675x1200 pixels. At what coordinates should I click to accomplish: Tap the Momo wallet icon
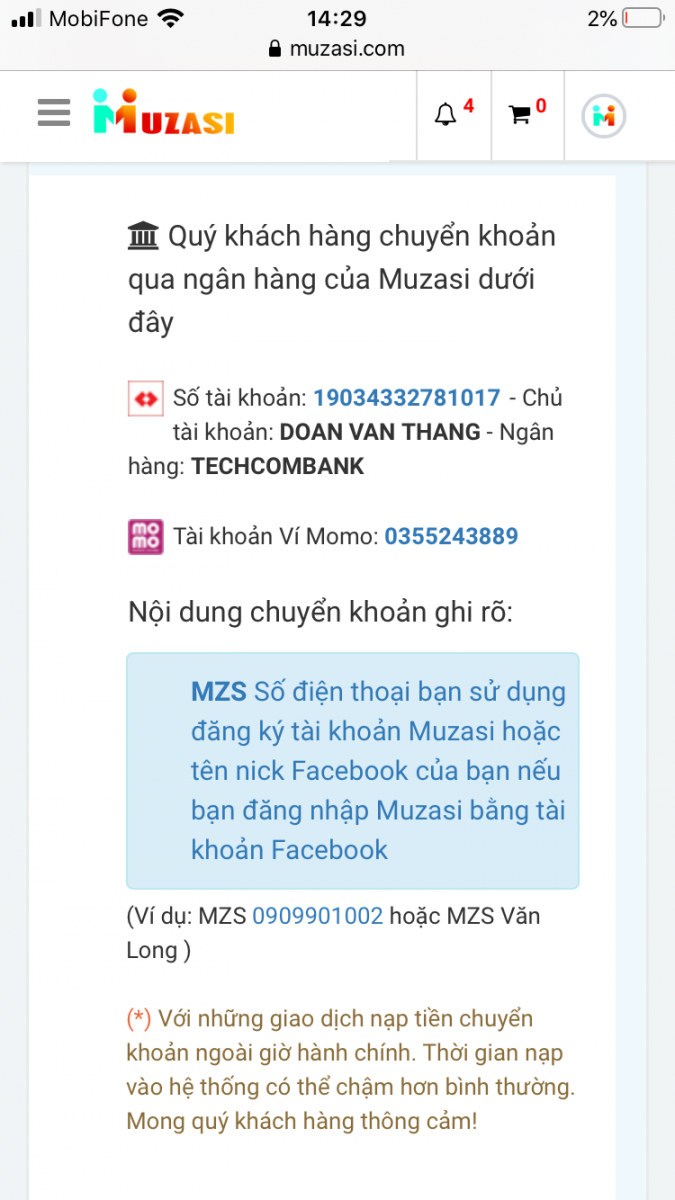click(x=146, y=537)
